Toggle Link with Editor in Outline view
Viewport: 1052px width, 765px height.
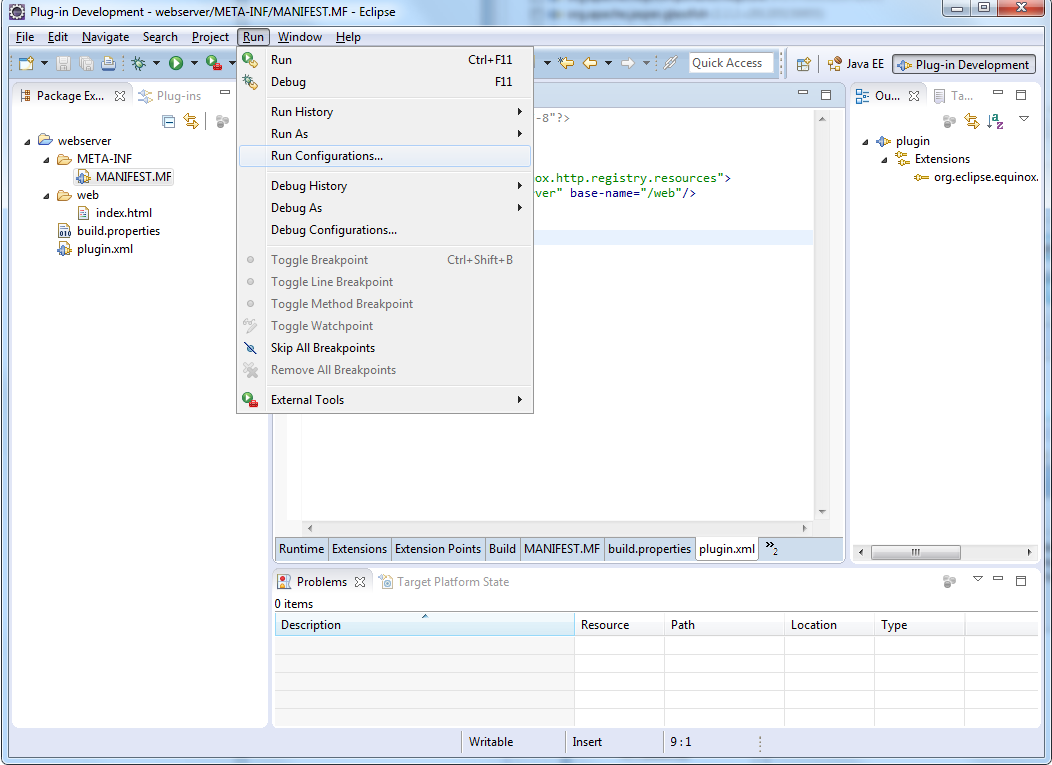(x=971, y=121)
